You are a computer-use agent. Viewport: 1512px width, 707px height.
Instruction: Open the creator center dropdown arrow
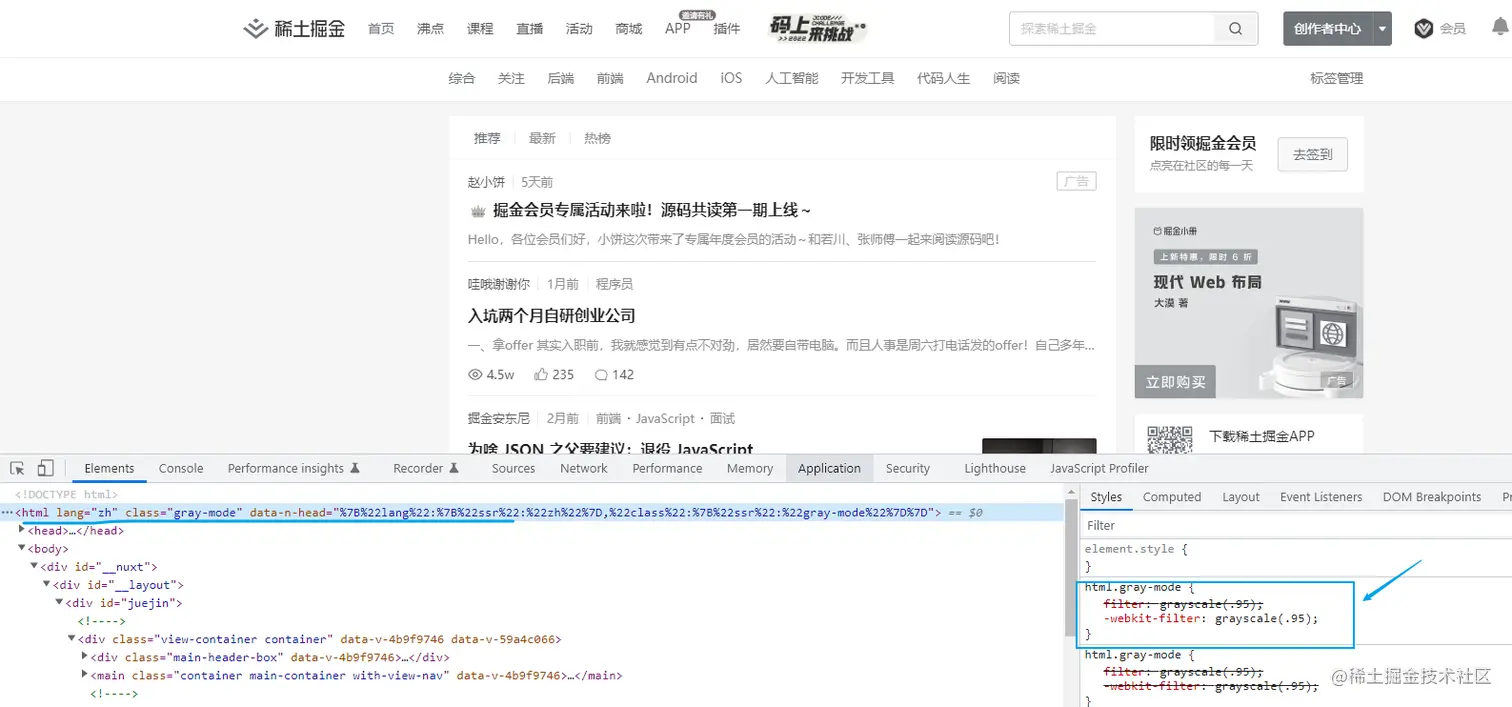(x=1382, y=29)
